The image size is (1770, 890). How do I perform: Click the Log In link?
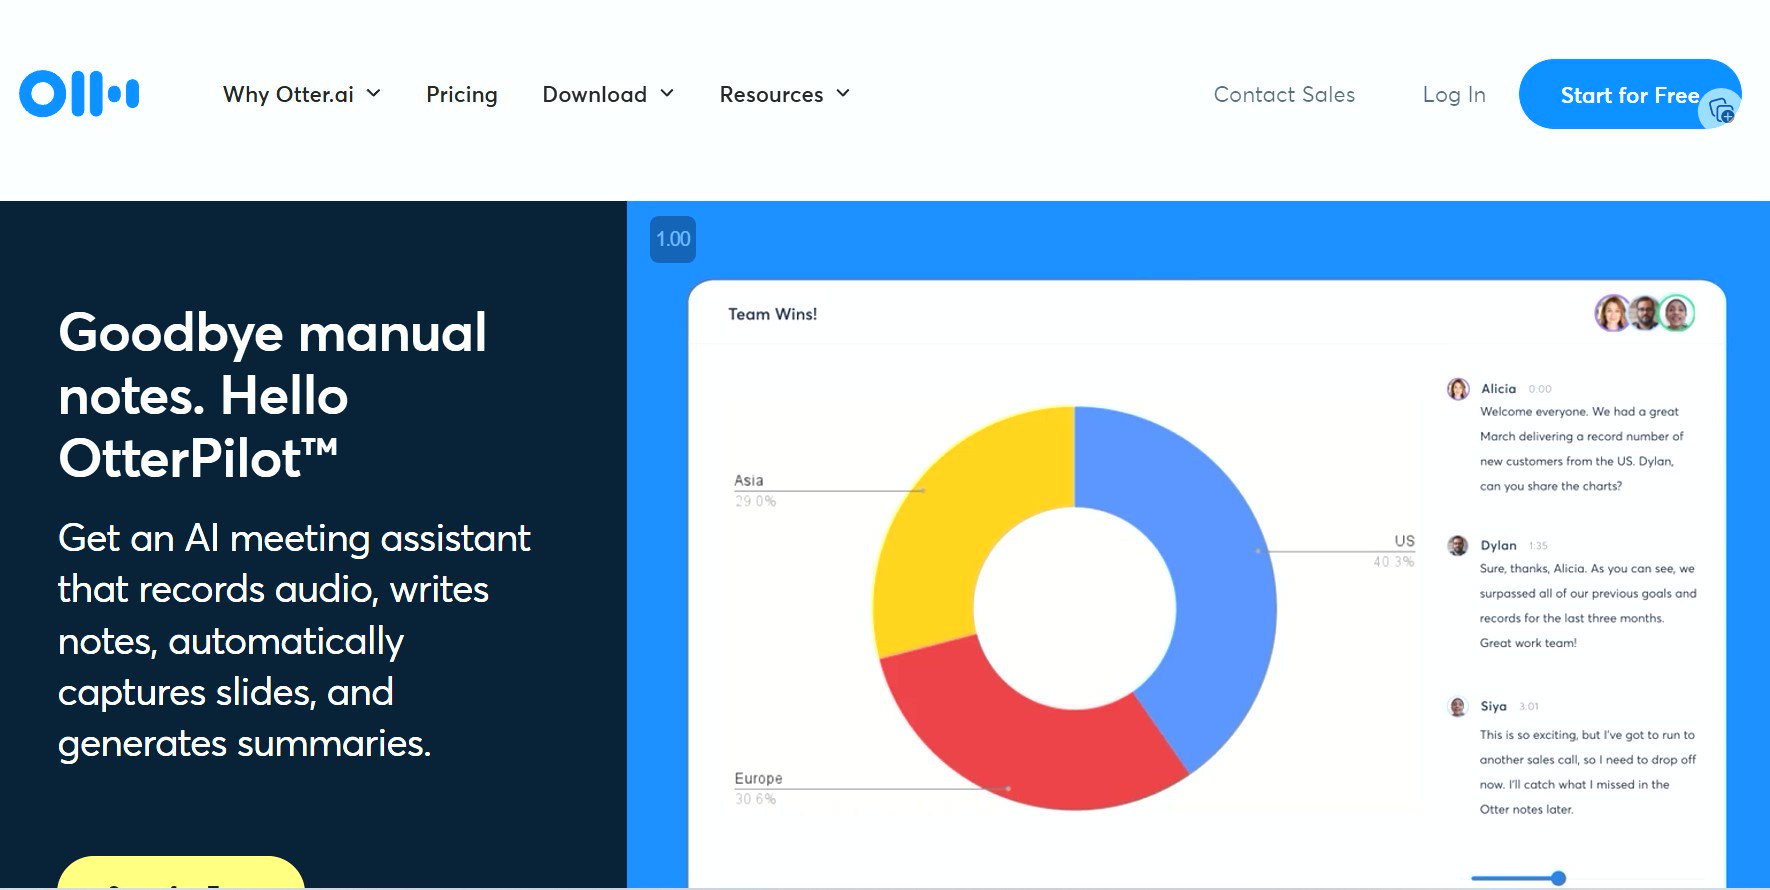pyautogui.click(x=1454, y=94)
